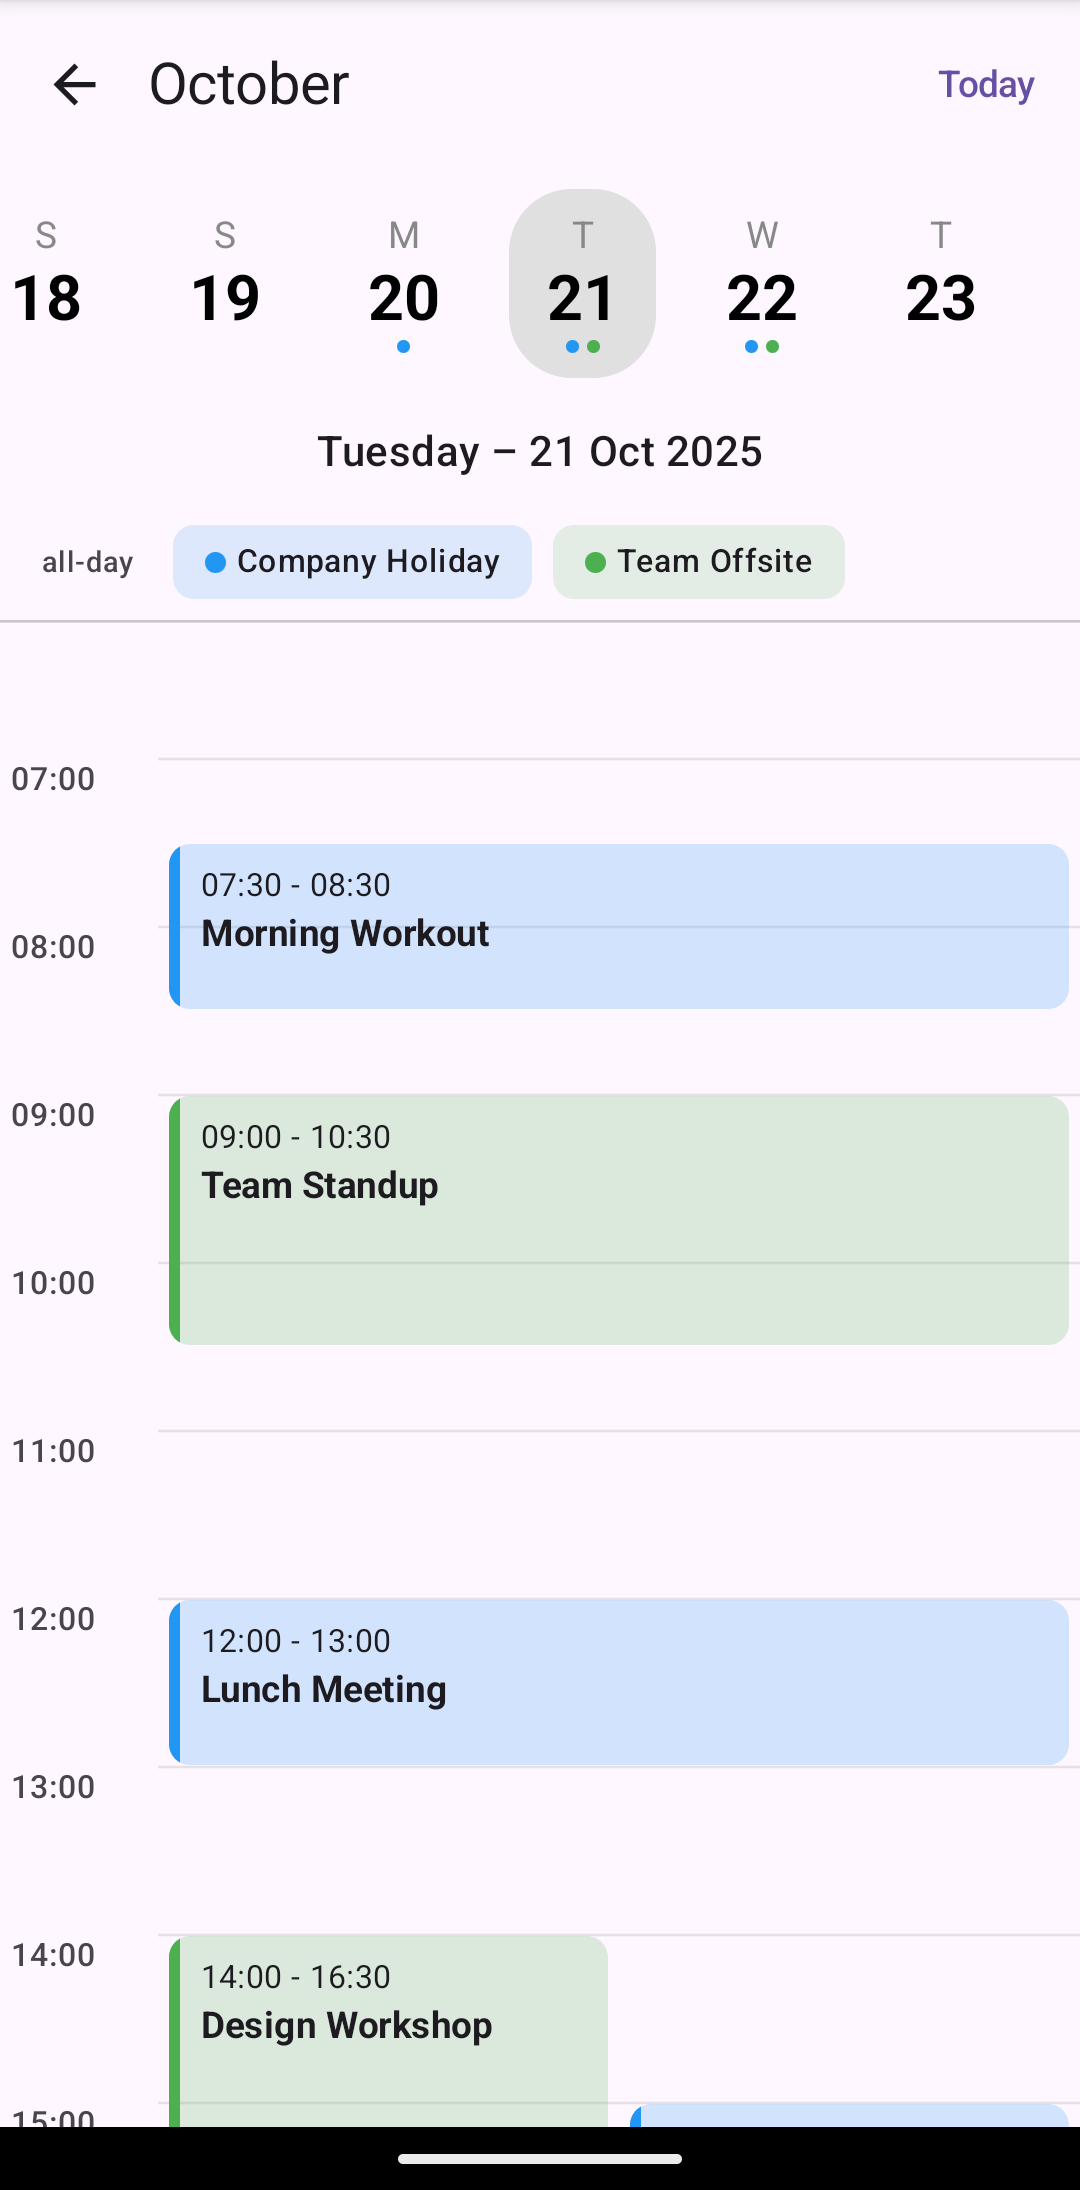Select Saturday 18 in date strip
The width and height of the screenshot is (1080, 2190).
click(x=46, y=282)
